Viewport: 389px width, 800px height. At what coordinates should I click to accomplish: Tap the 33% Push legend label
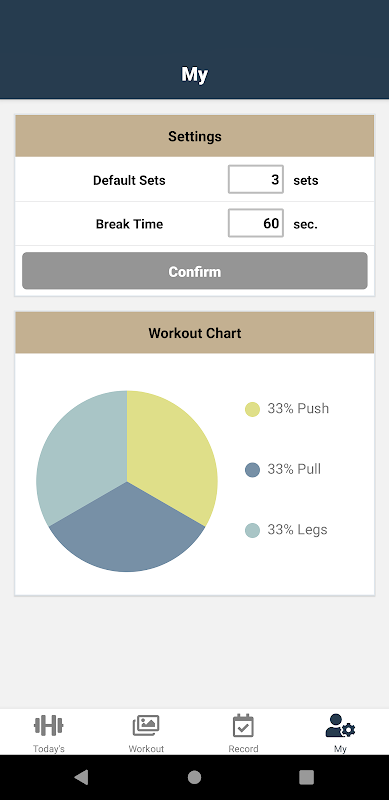pyautogui.click(x=298, y=409)
